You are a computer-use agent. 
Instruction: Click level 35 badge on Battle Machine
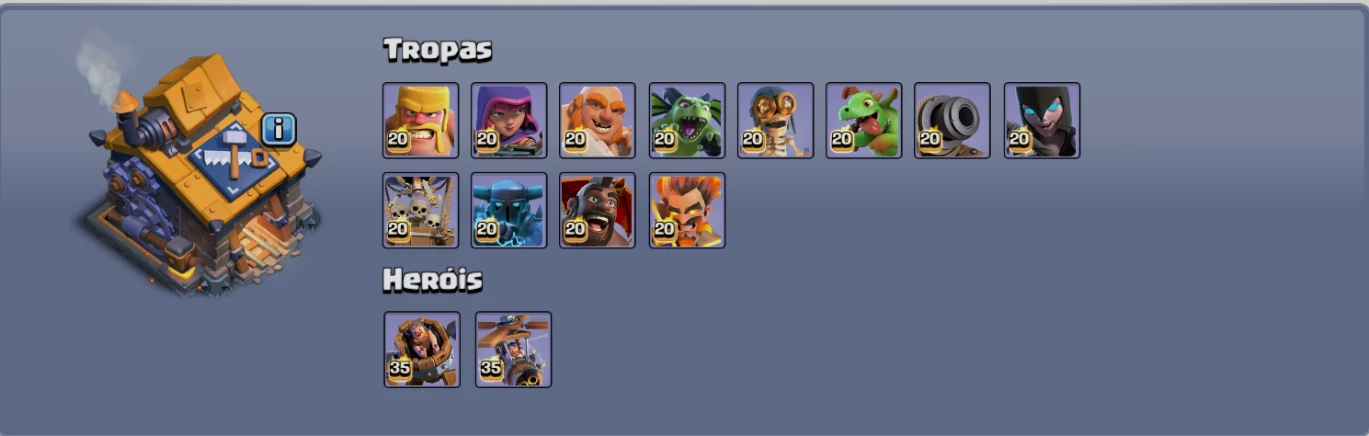coord(400,368)
